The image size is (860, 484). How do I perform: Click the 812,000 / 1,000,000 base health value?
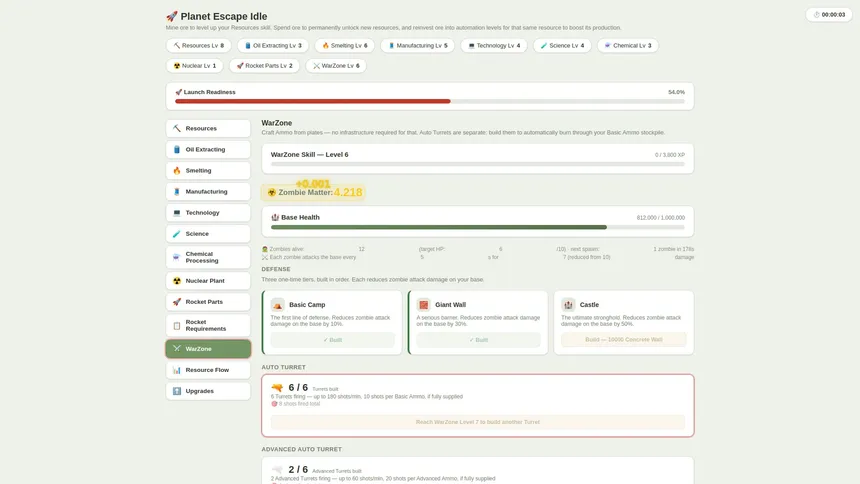click(x=660, y=218)
